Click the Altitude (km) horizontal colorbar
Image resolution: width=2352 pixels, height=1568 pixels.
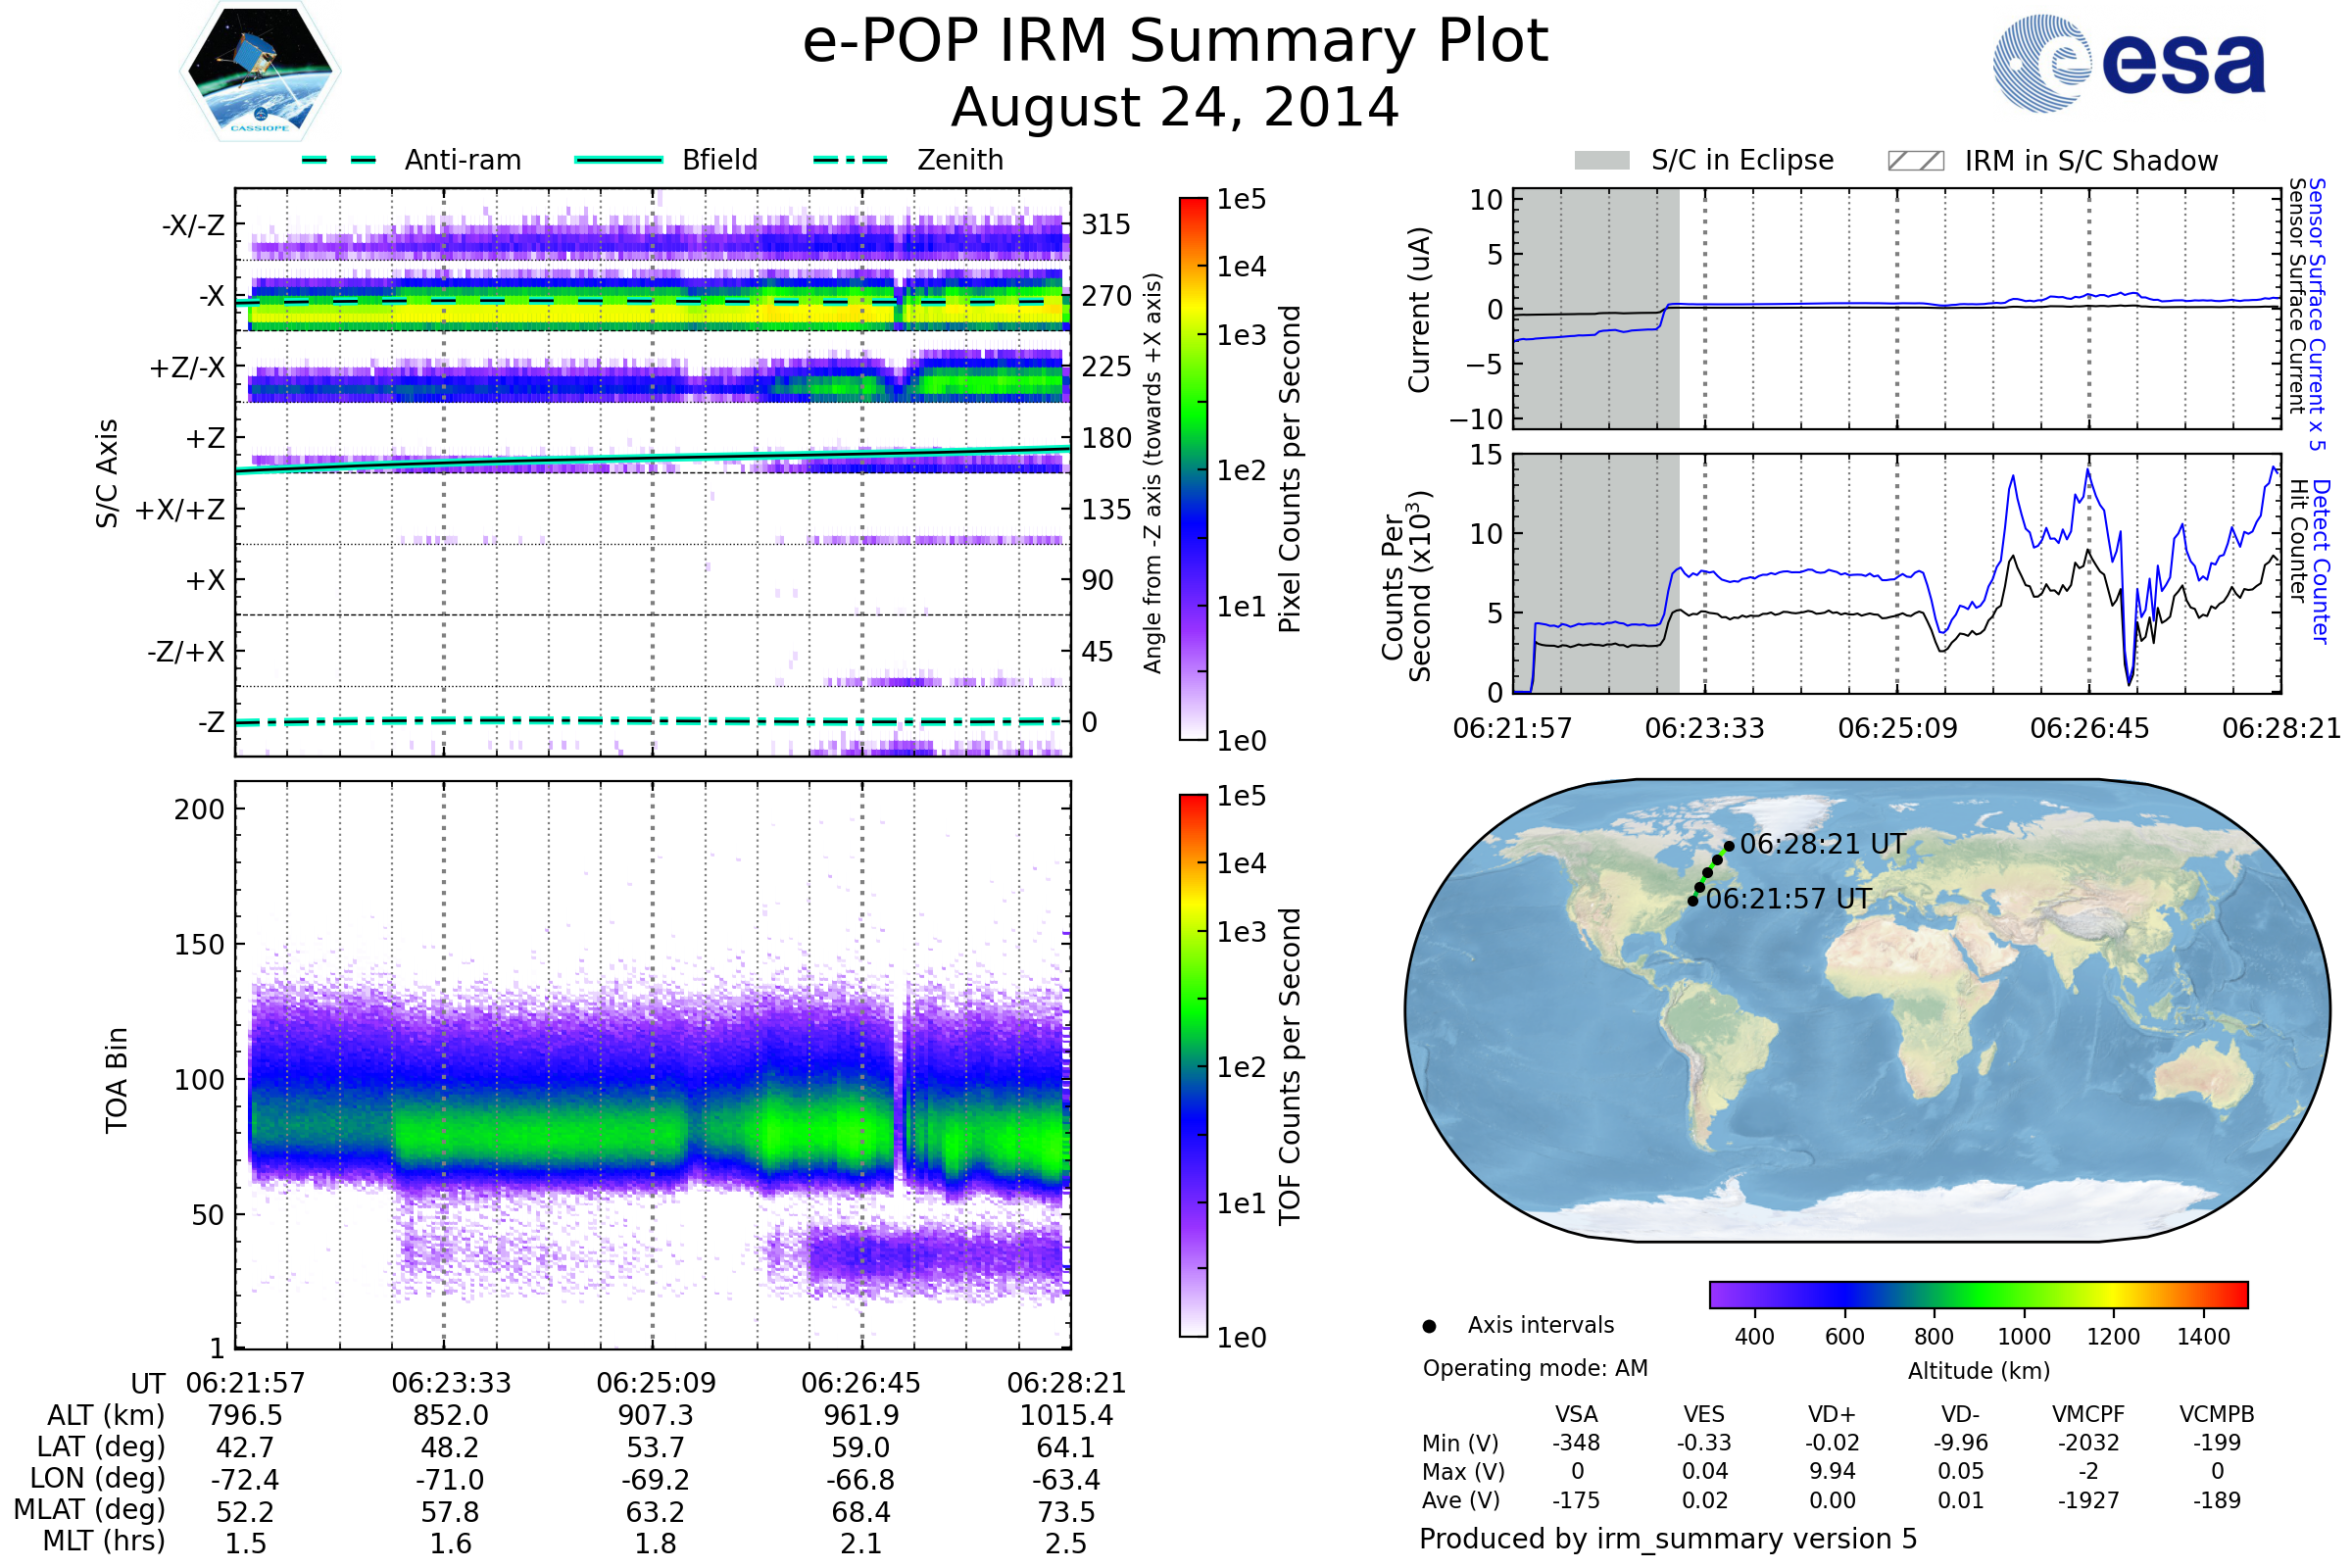[1978, 1295]
